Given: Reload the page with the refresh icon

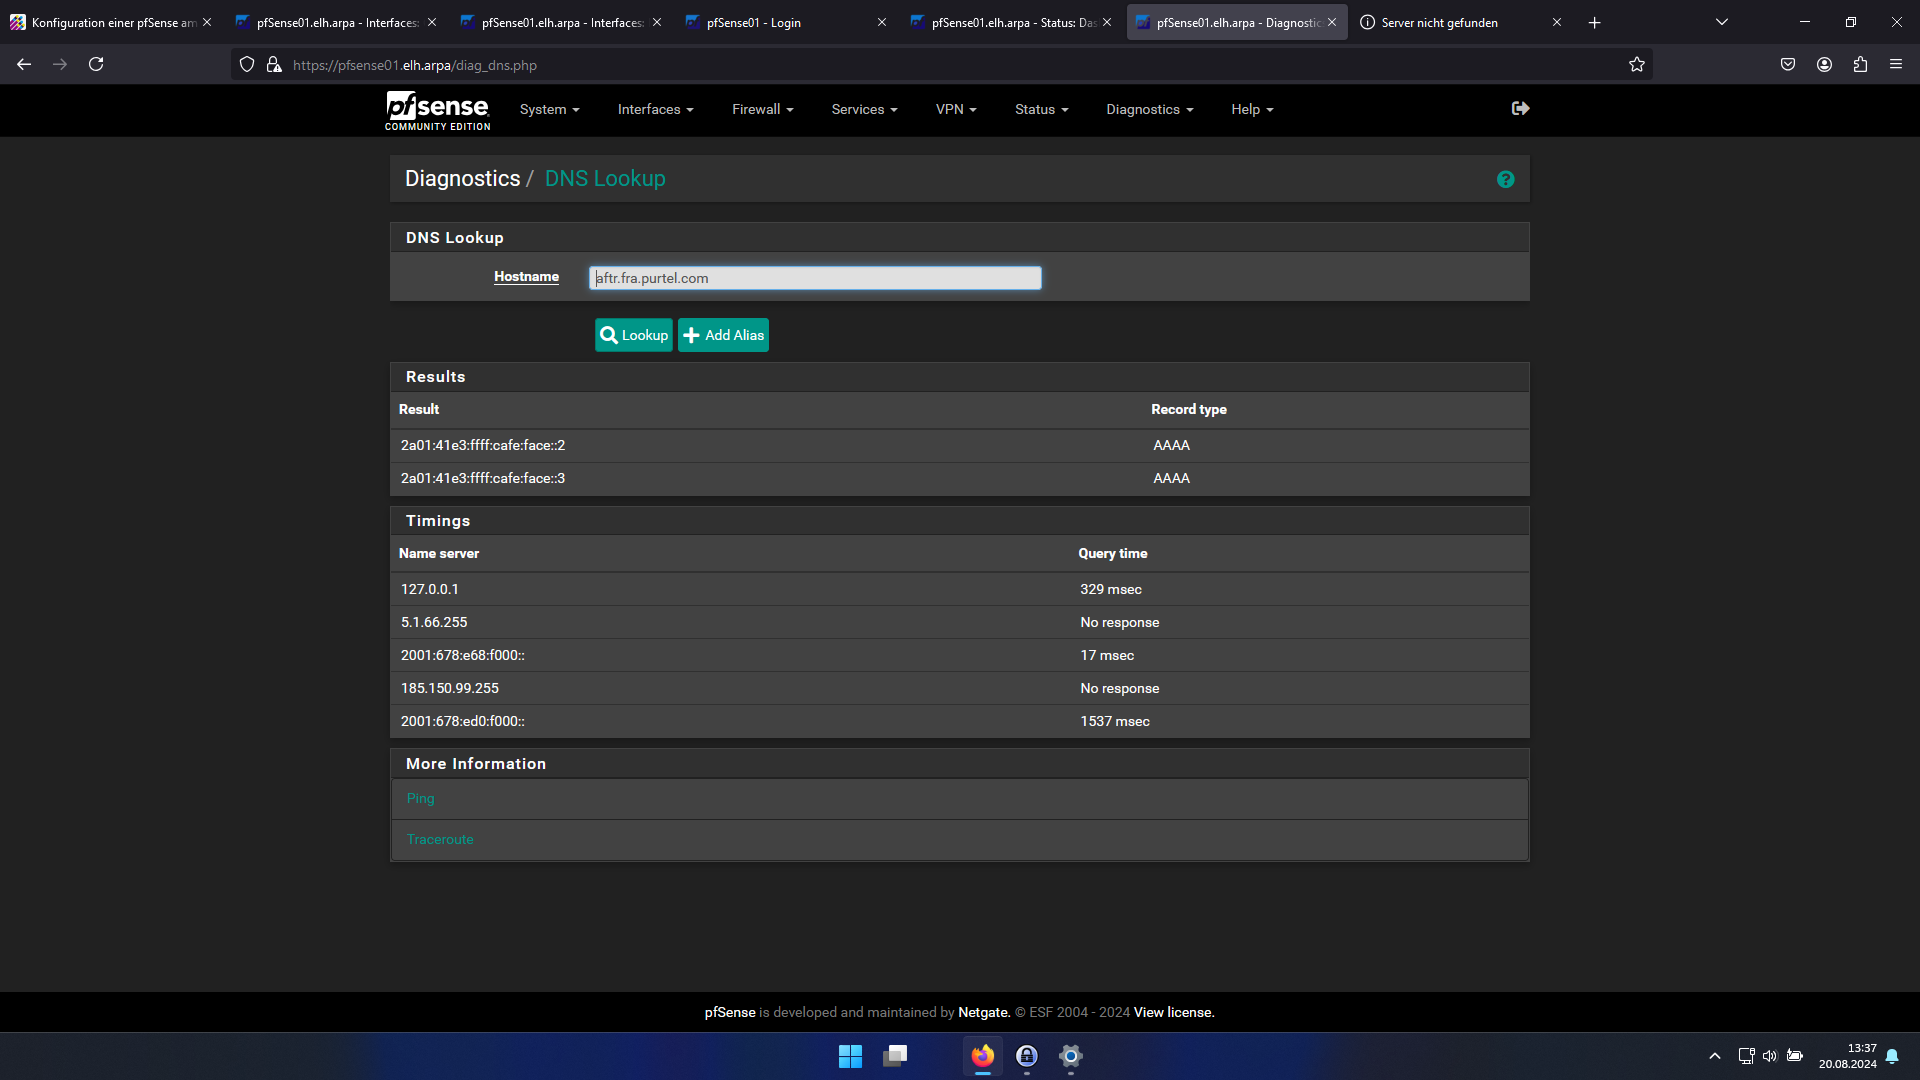Looking at the screenshot, I should pyautogui.click(x=96, y=64).
